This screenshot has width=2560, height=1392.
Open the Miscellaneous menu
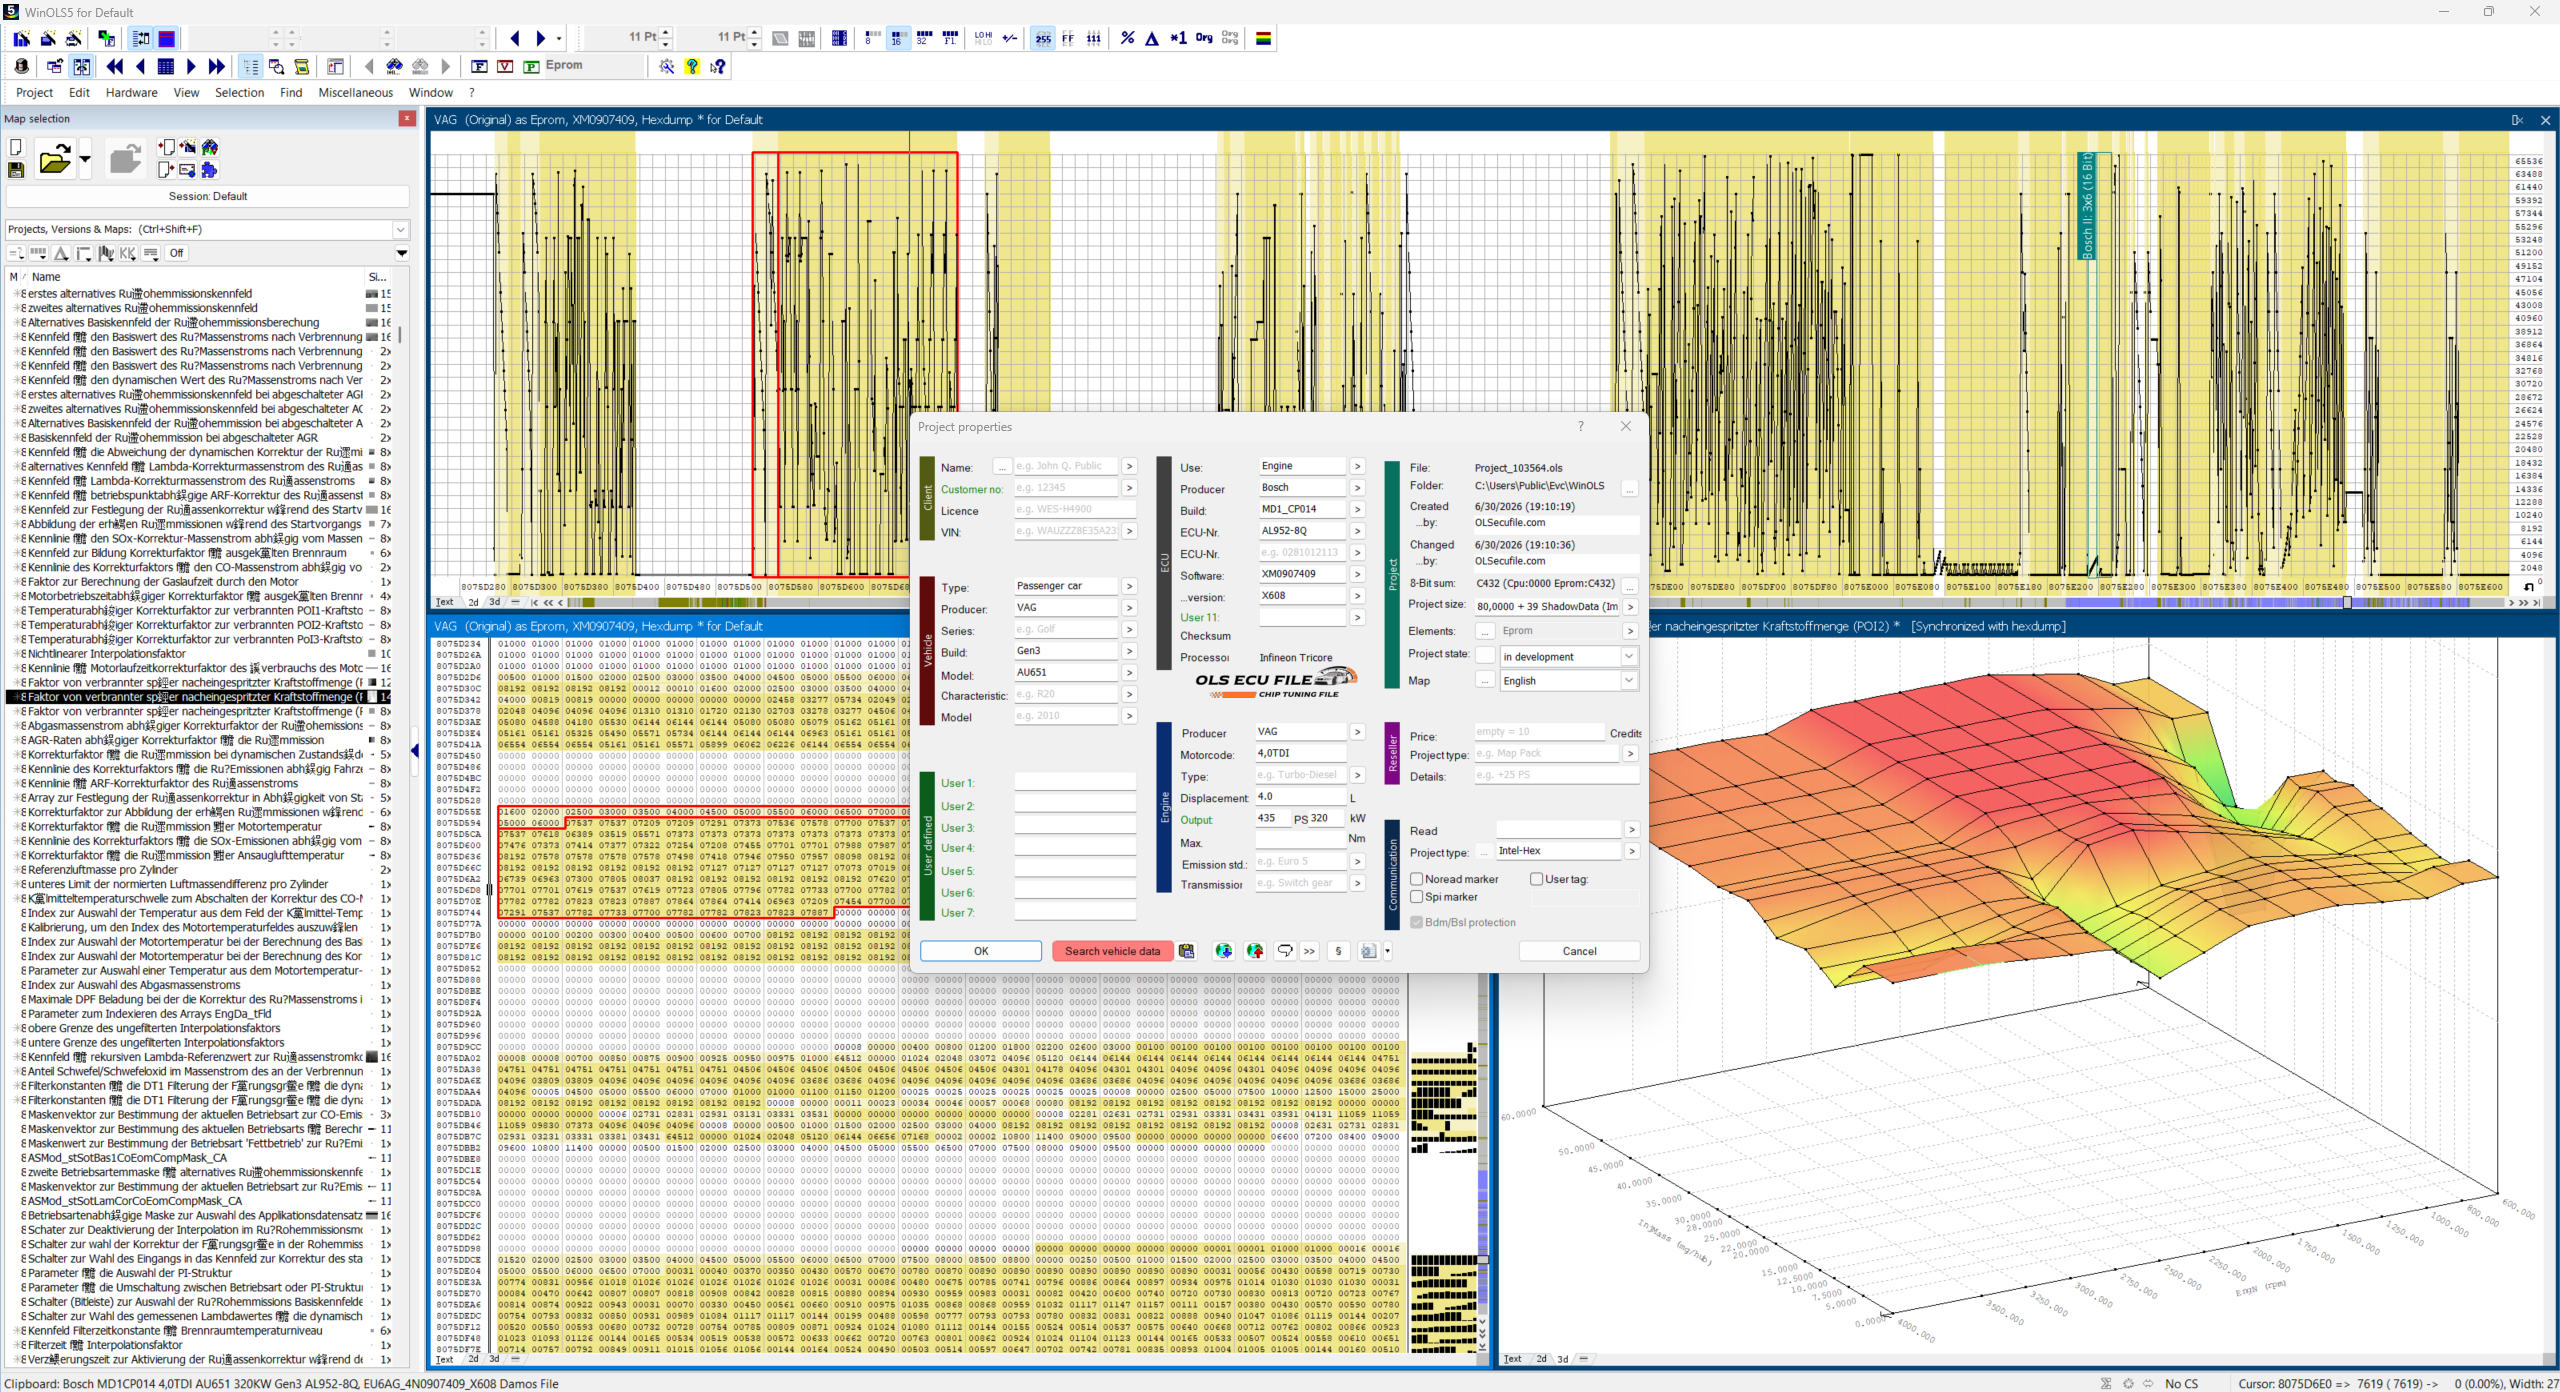point(356,92)
